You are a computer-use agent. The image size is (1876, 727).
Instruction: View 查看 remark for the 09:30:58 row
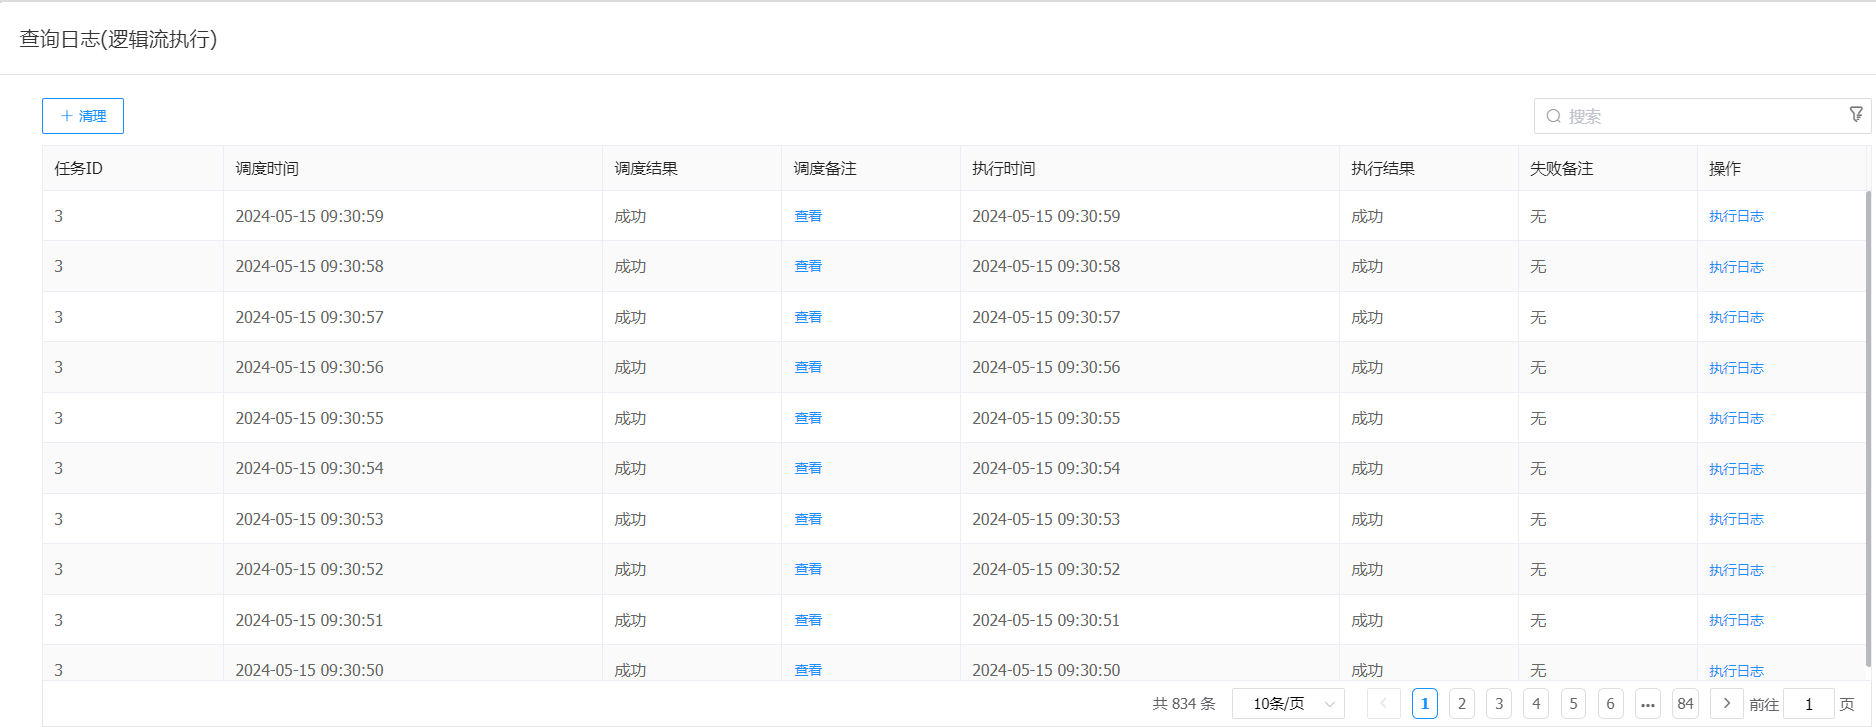(x=807, y=266)
